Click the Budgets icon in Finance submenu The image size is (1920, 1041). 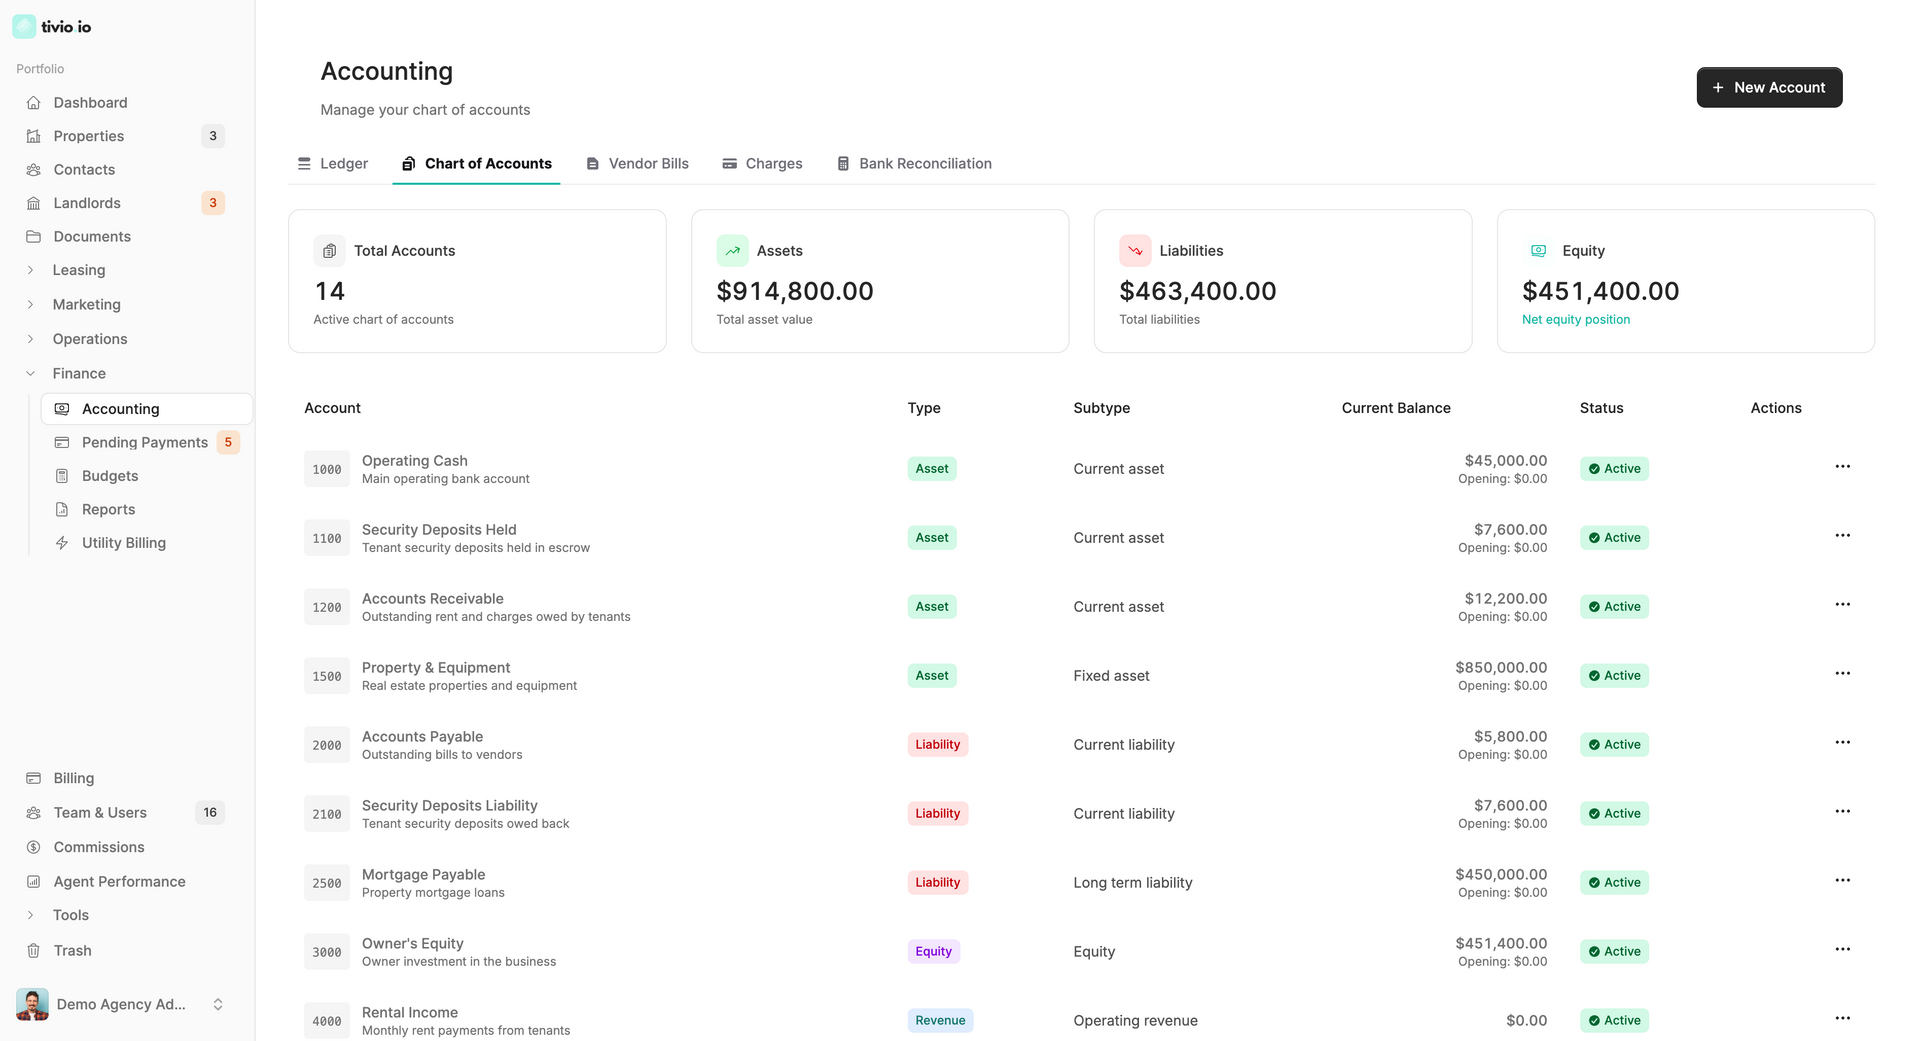click(62, 476)
